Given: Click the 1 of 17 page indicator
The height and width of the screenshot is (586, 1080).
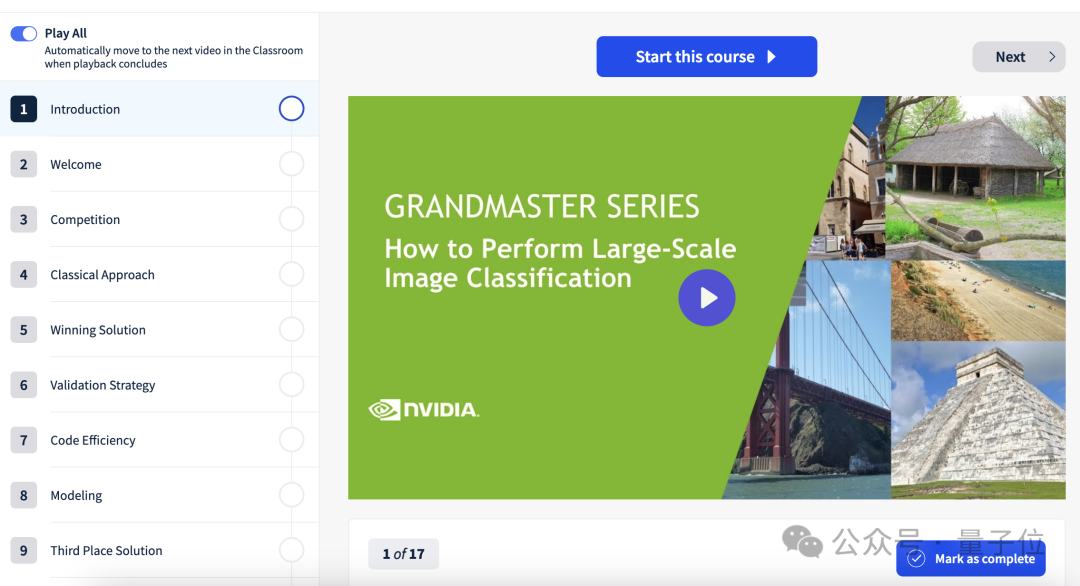Looking at the screenshot, I should (404, 554).
